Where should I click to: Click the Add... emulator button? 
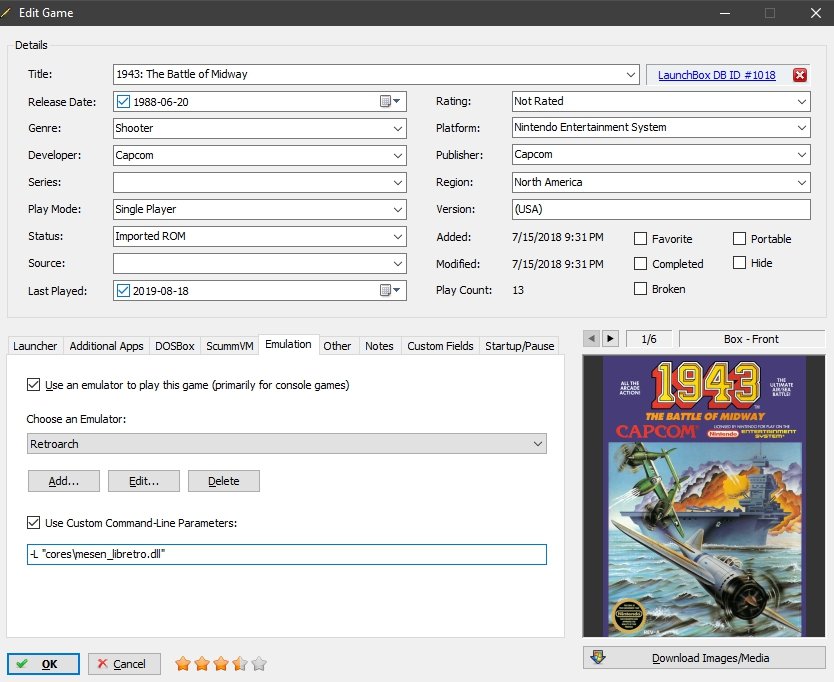click(64, 481)
